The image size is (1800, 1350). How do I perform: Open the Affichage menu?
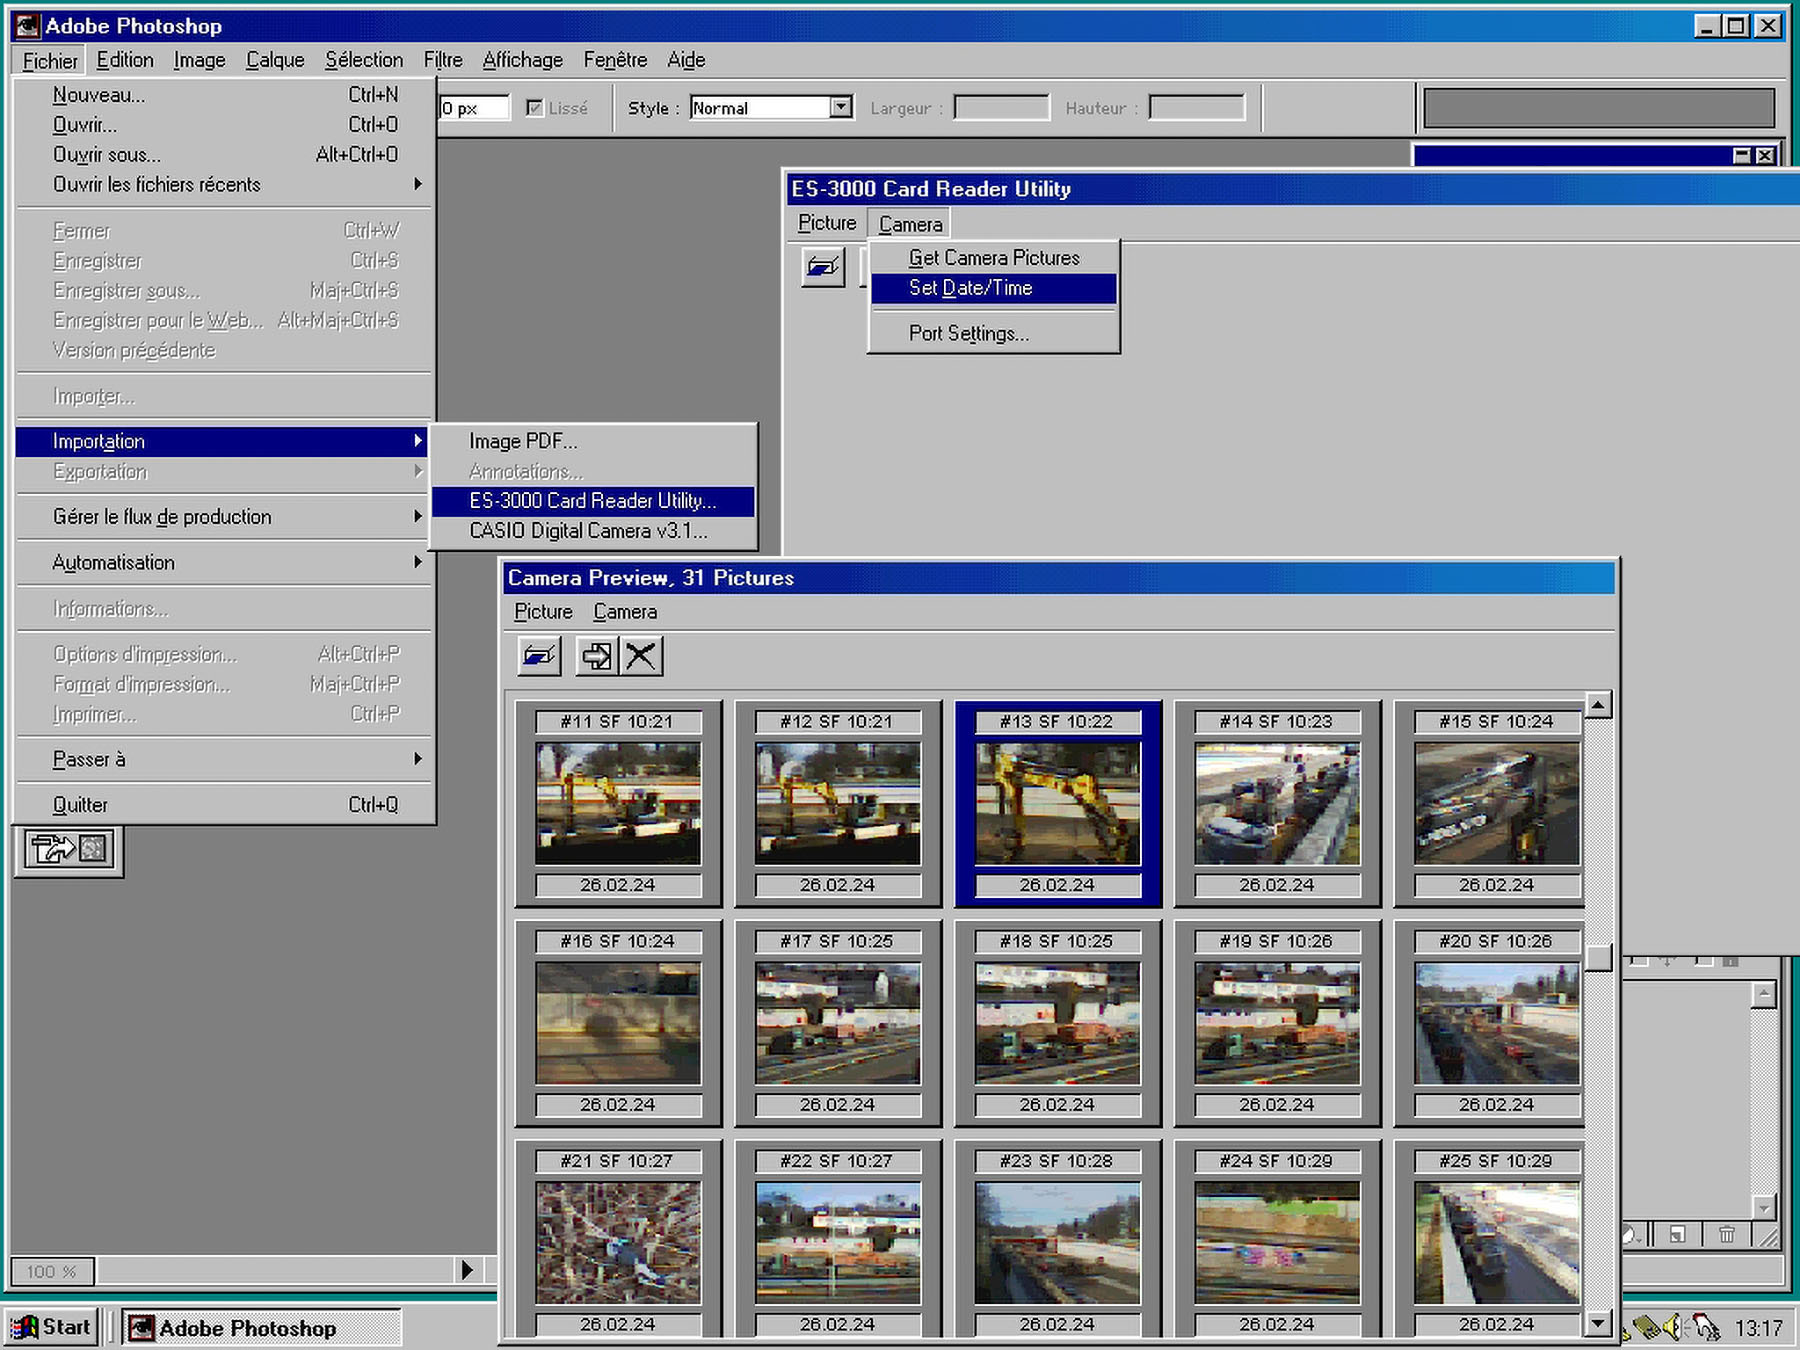click(x=523, y=60)
